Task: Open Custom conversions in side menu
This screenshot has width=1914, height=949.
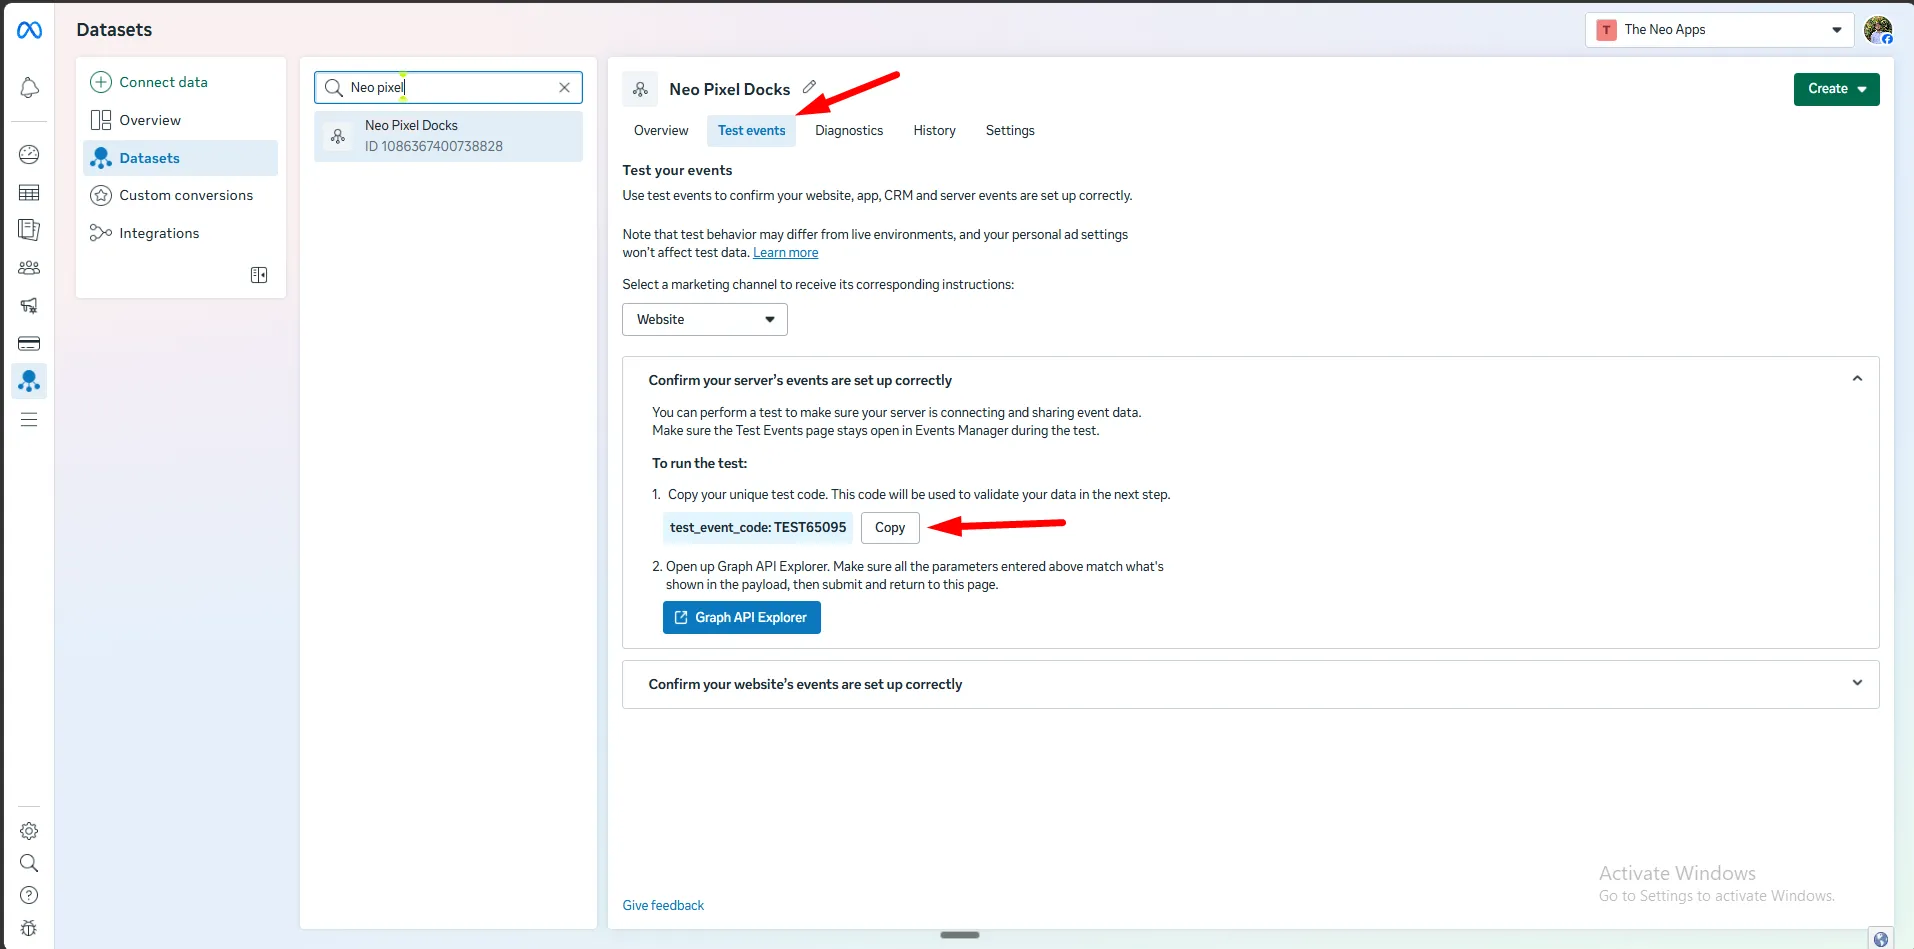Action: point(180,195)
